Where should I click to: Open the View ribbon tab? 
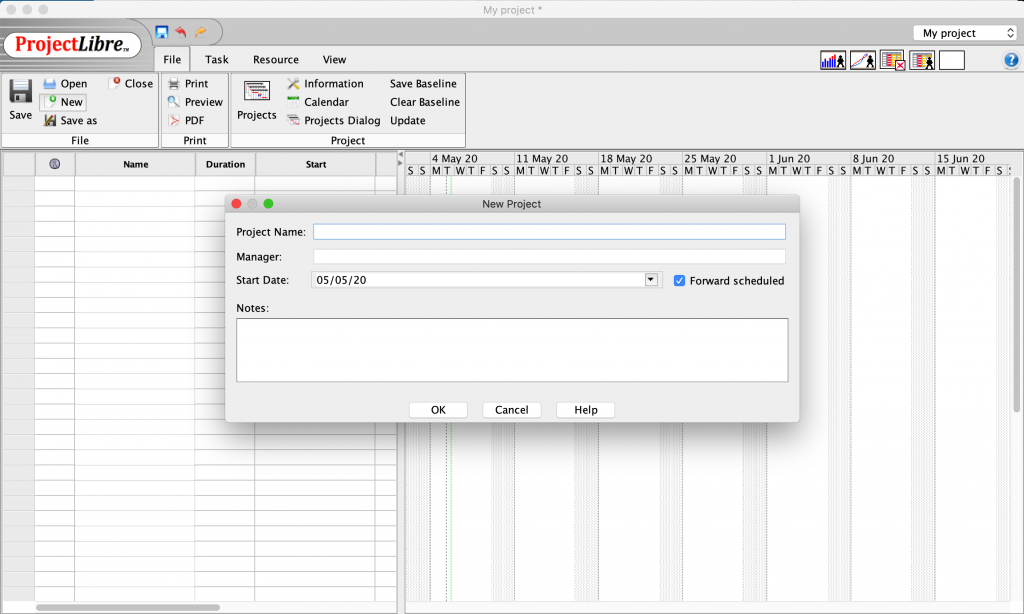(x=334, y=60)
